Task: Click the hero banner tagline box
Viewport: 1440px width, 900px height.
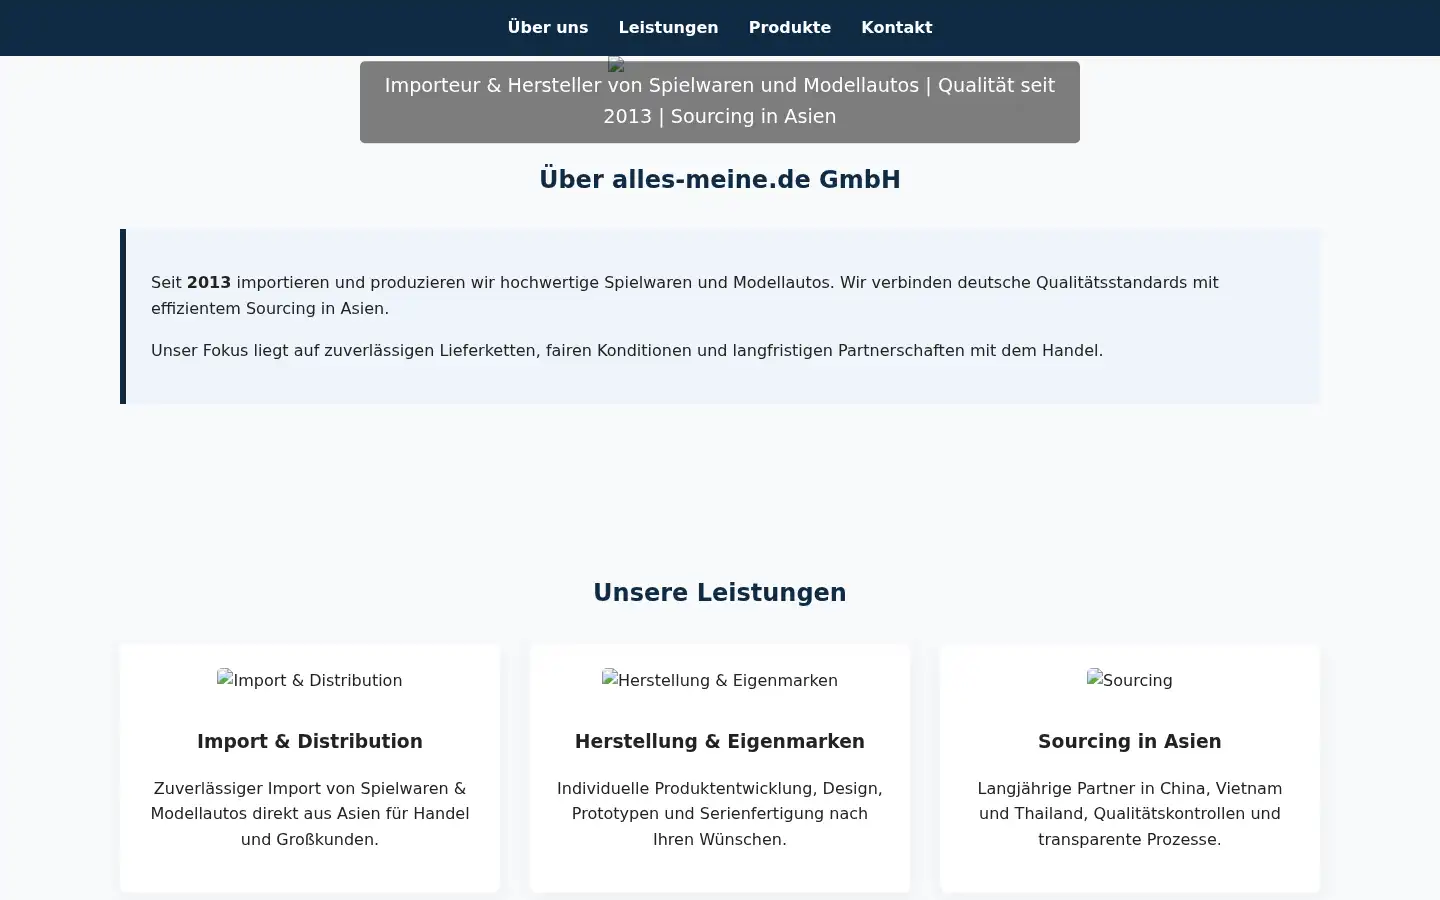Action: [720, 102]
